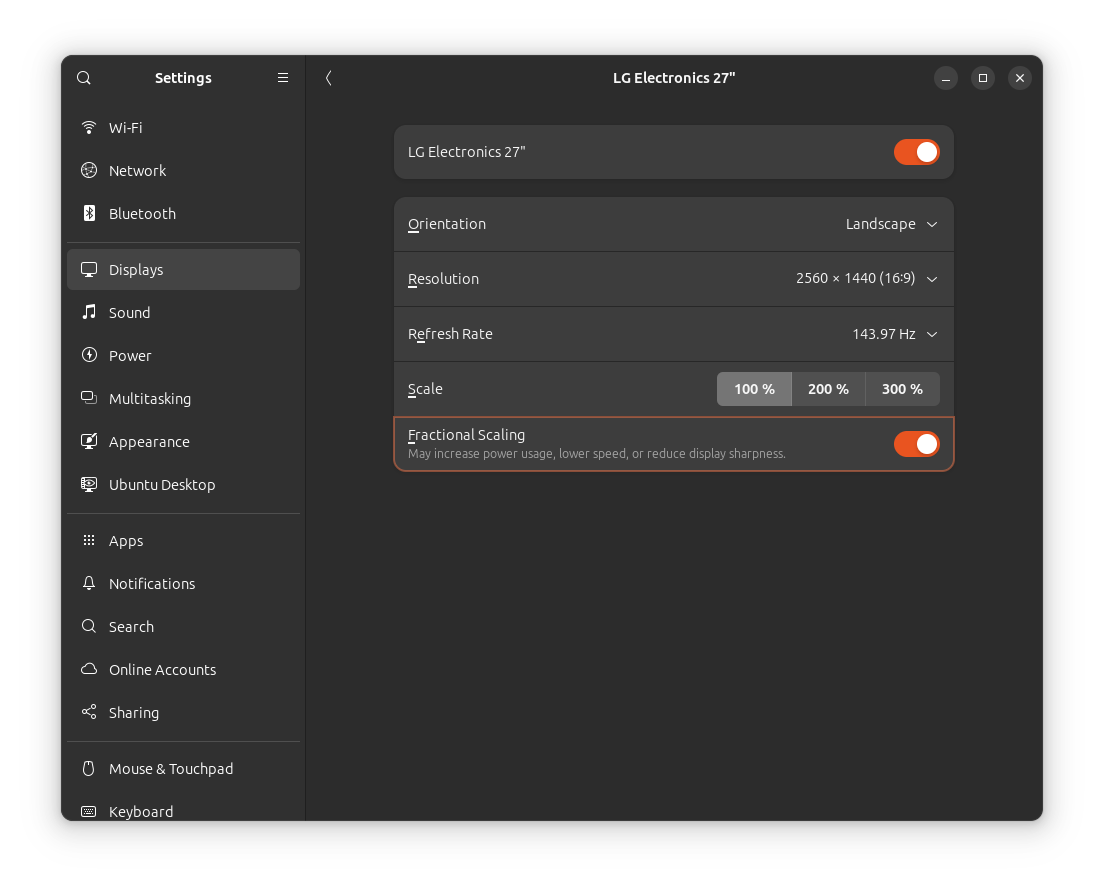
Task: Select the 300 % scale option
Action: pyautogui.click(x=901, y=389)
